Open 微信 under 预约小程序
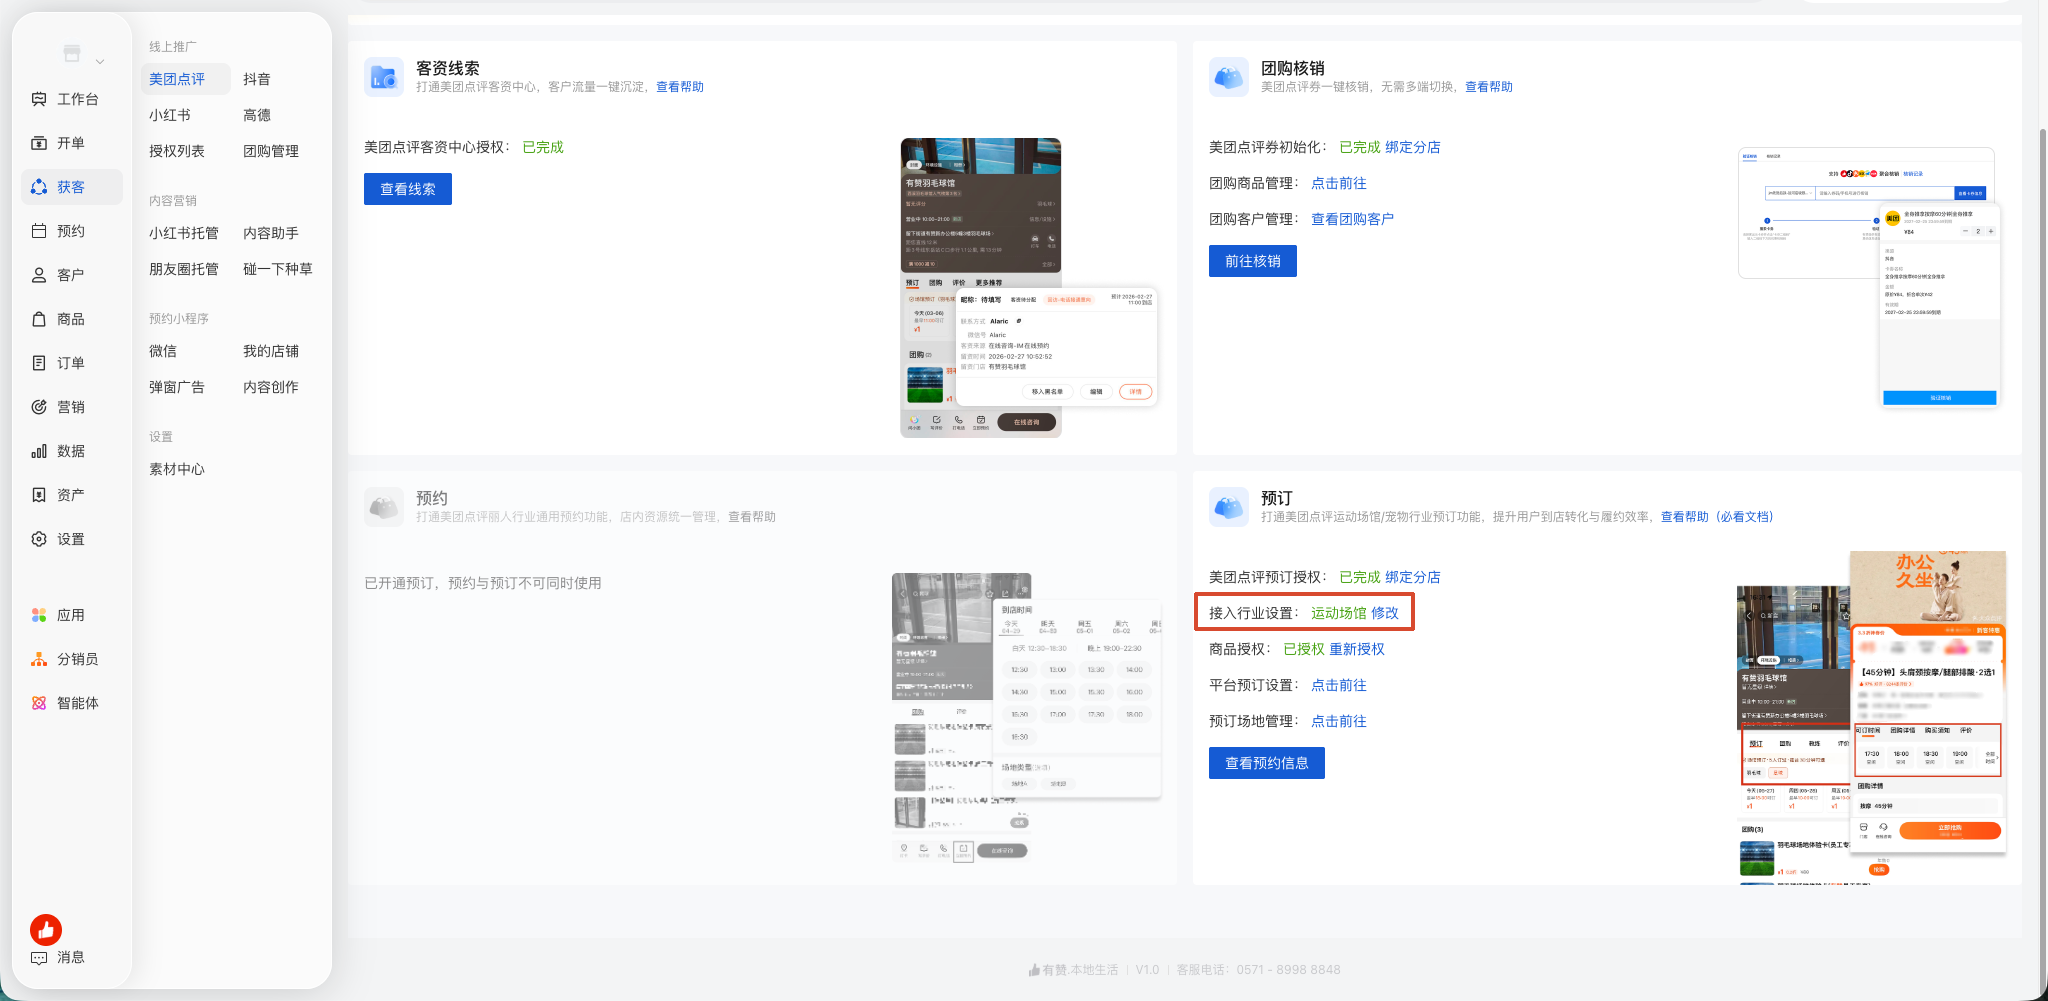The width and height of the screenshot is (2048, 1001). pos(163,351)
